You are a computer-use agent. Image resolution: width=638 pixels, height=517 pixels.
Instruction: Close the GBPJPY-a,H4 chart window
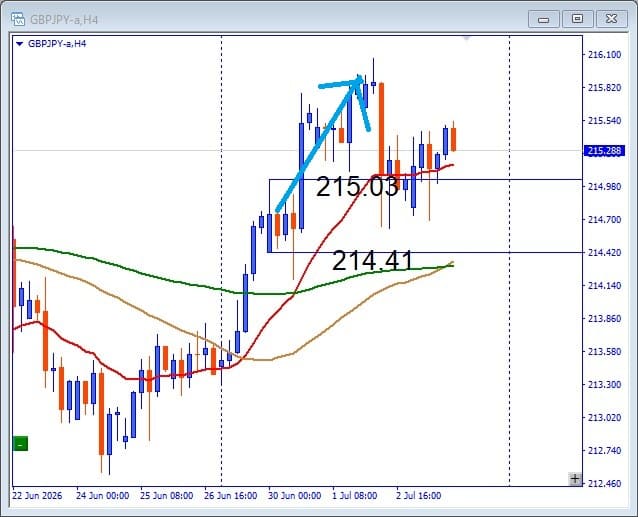tap(611, 19)
